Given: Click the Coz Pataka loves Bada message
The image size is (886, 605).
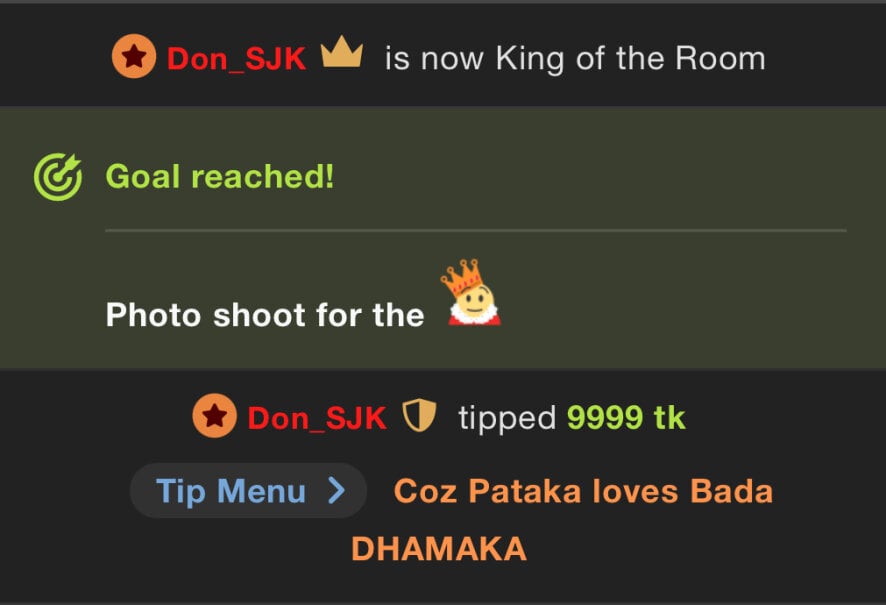Looking at the screenshot, I should coord(583,490).
